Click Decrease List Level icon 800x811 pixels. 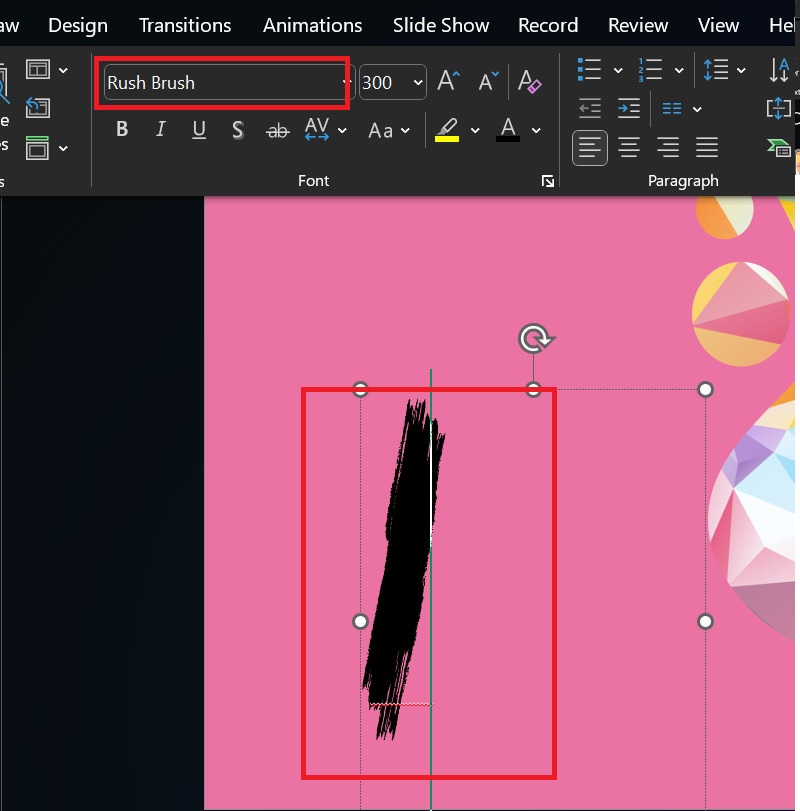[x=590, y=109]
